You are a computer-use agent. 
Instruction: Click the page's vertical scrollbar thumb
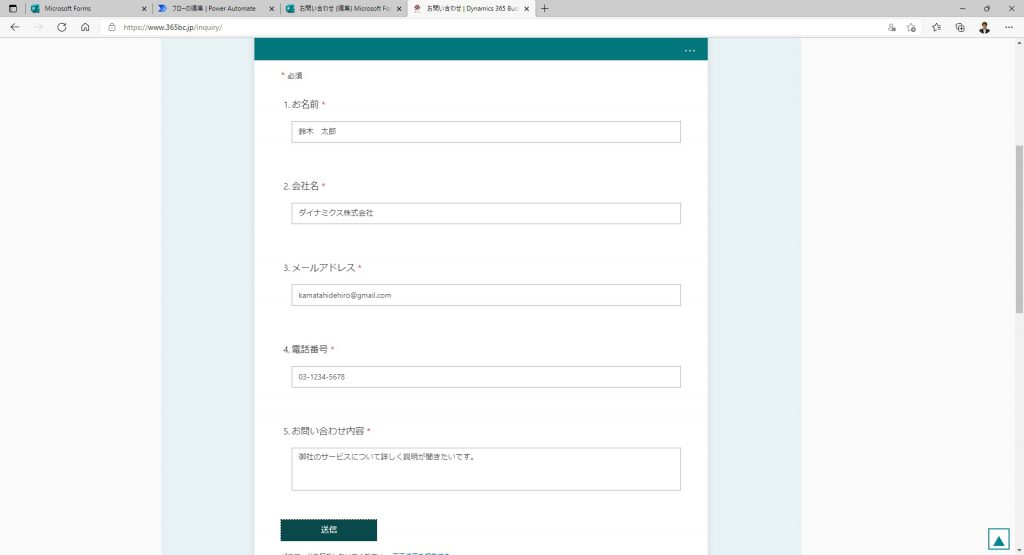[x=1019, y=230]
